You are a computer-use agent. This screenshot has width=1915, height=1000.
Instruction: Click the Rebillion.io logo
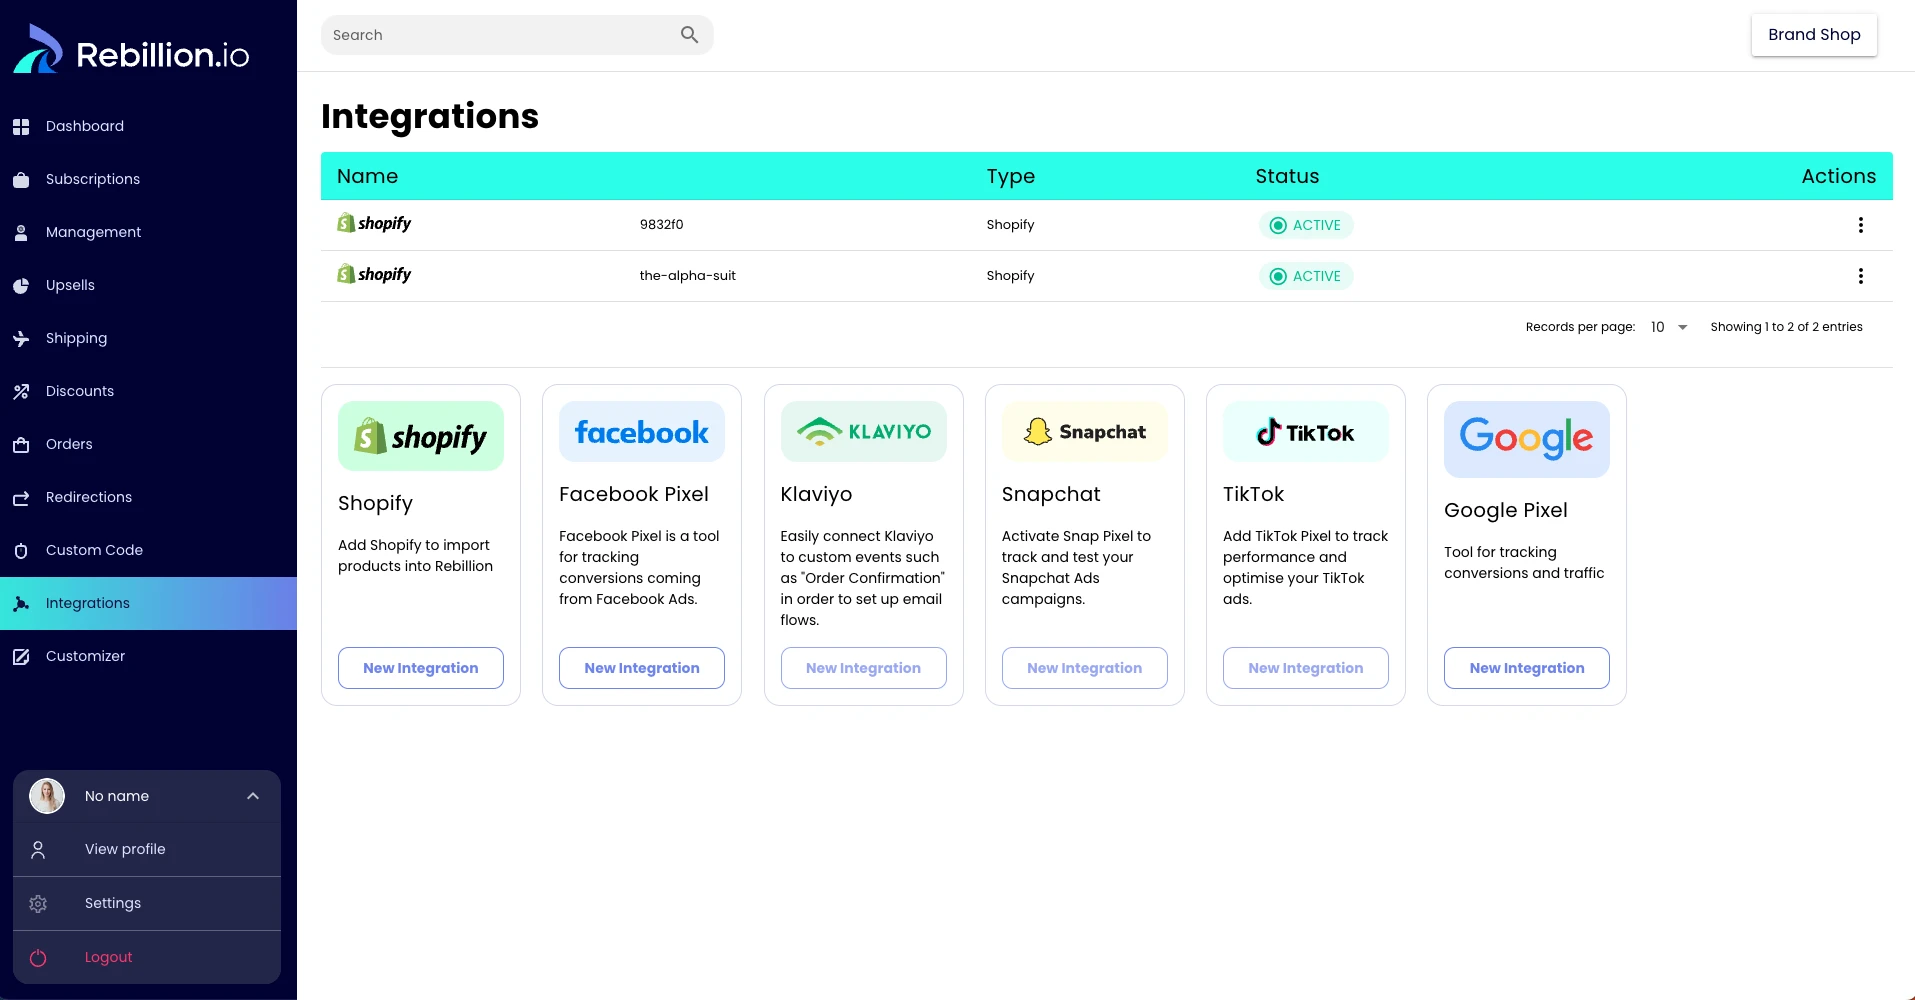pos(131,49)
